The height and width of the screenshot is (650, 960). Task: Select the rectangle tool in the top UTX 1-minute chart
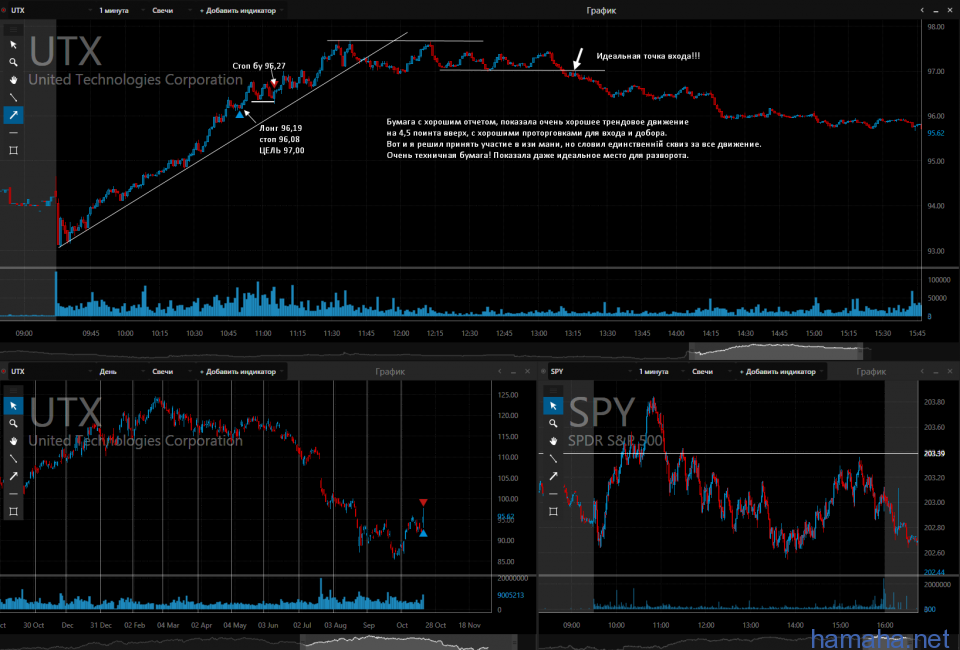(13, 151)
